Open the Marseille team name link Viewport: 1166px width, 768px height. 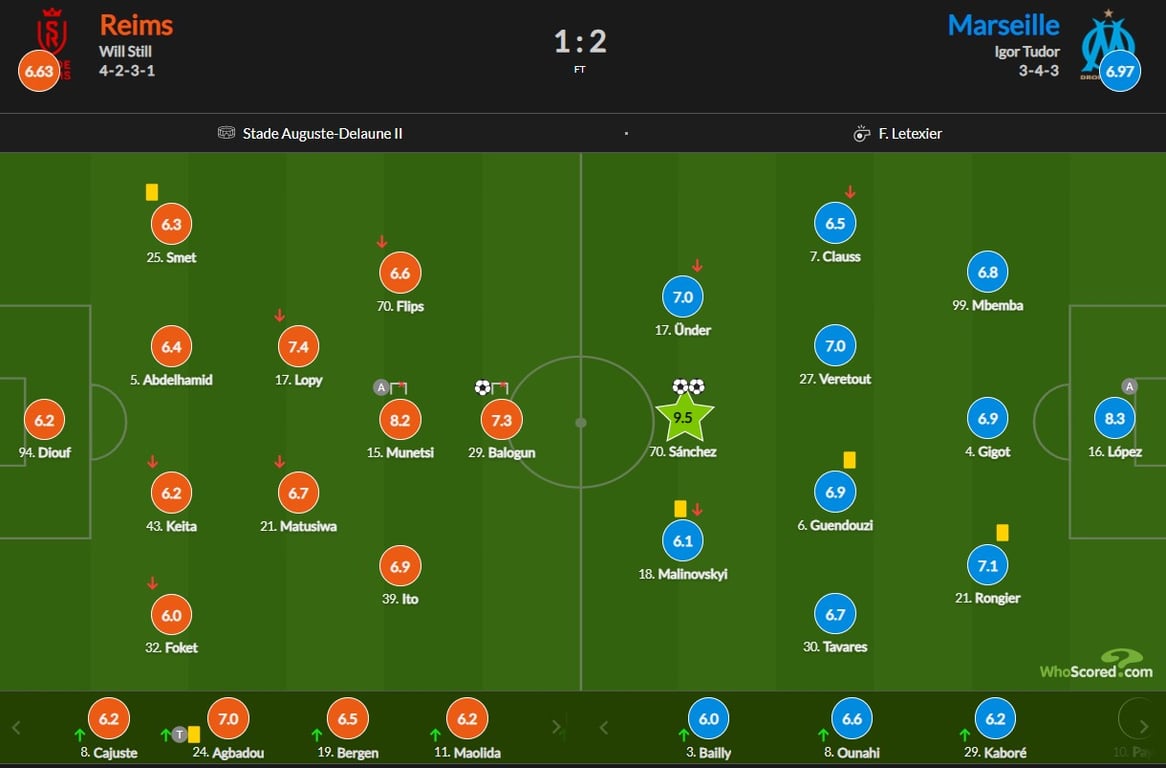[1003, 25]
